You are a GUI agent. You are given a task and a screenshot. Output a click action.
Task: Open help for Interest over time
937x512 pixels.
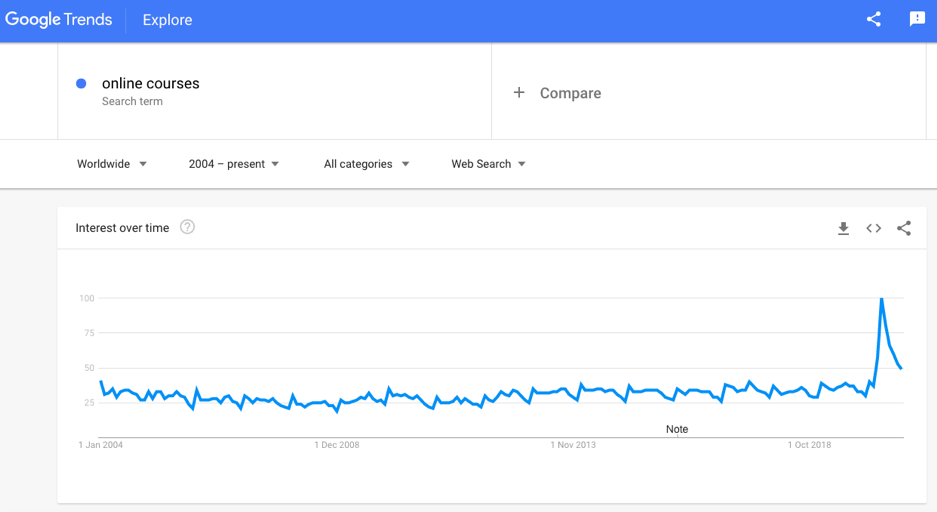click(187, 227)
